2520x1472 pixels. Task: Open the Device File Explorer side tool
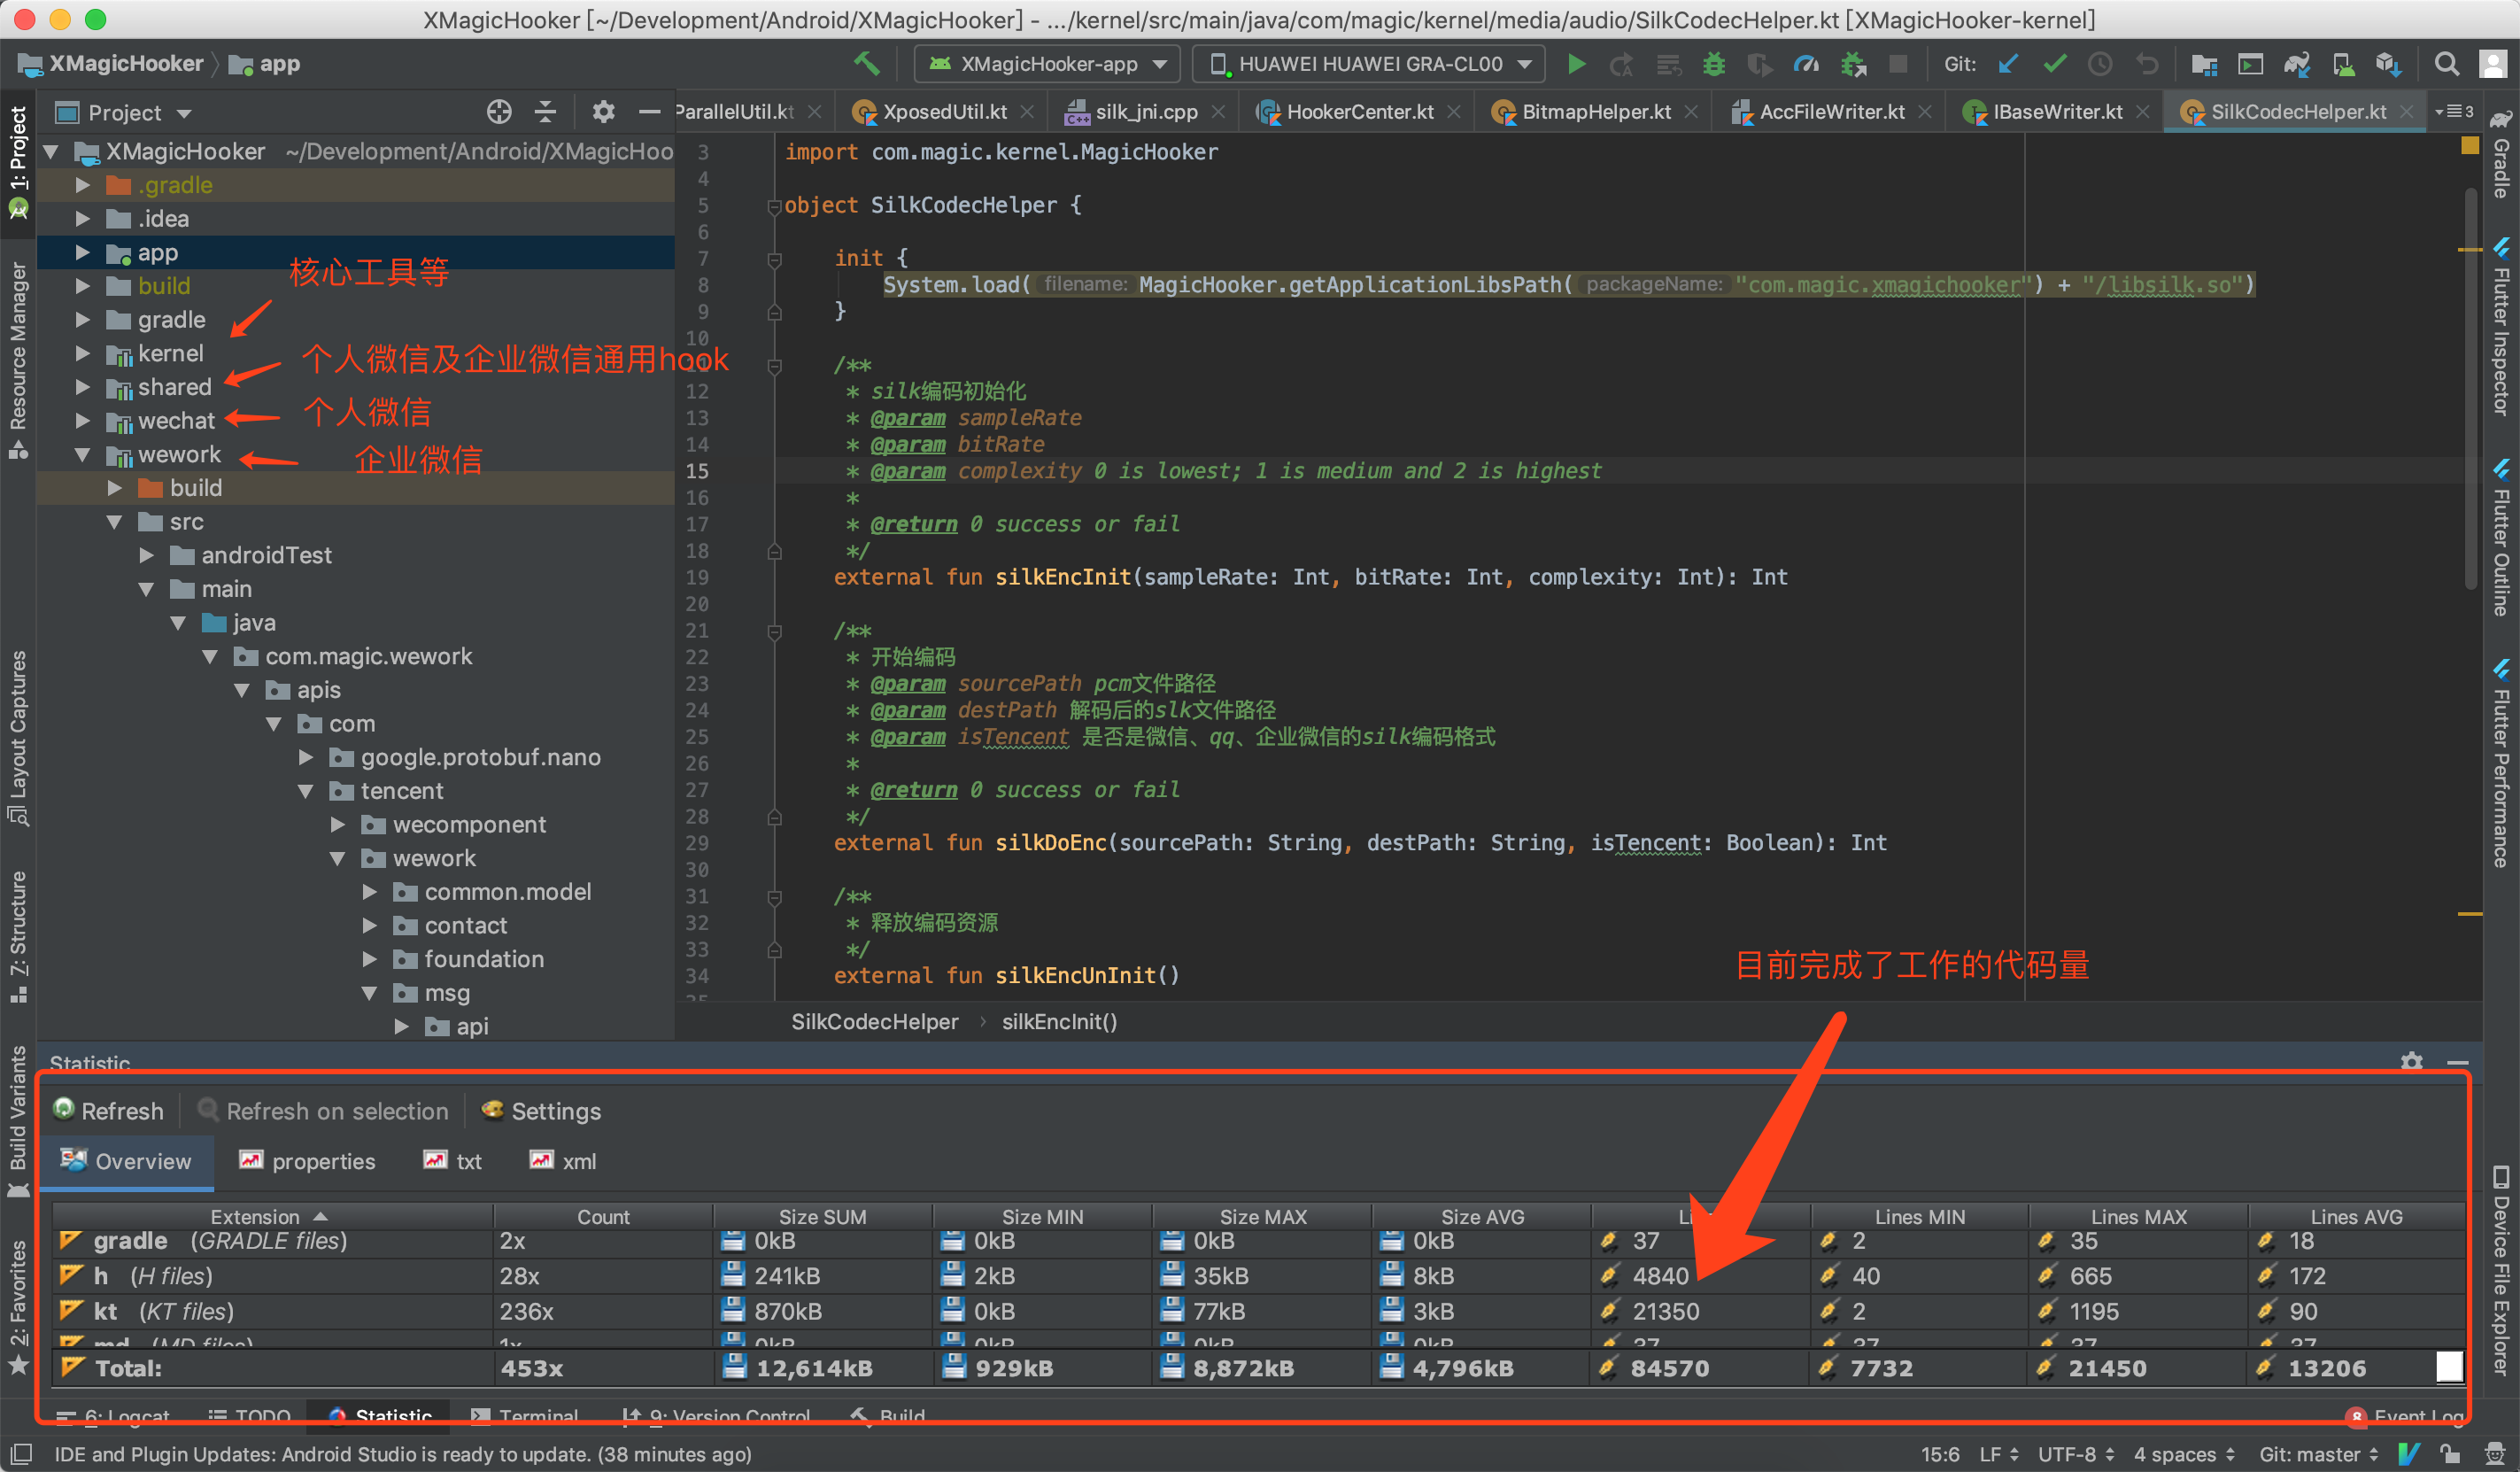[2500, 1270]
